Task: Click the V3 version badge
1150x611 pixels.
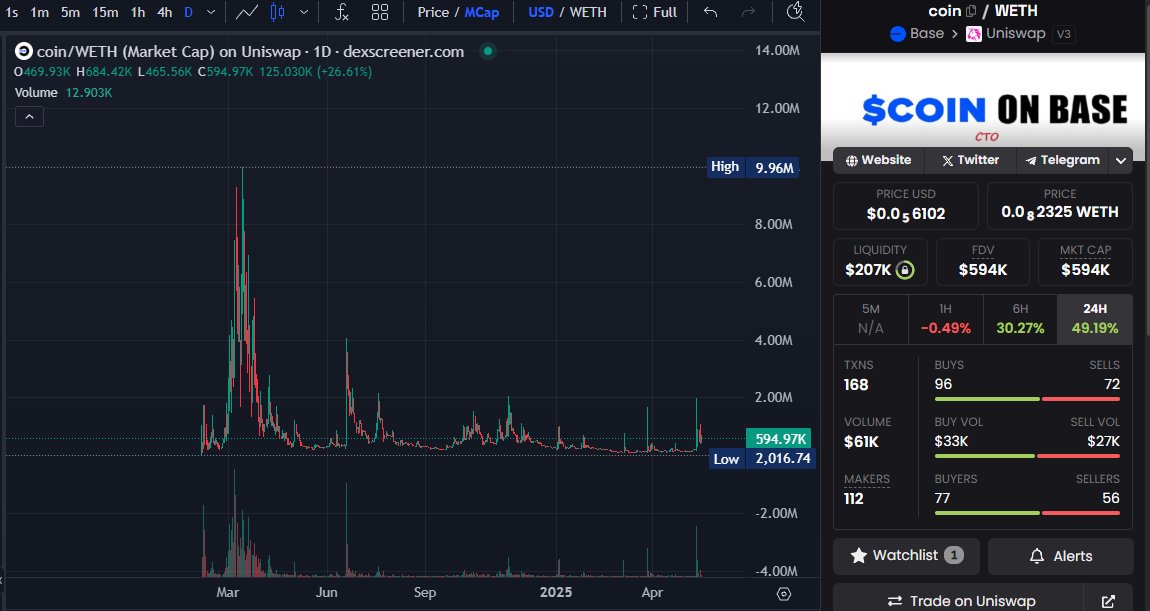Action: pyautogui.click(x=1062, y=34)
